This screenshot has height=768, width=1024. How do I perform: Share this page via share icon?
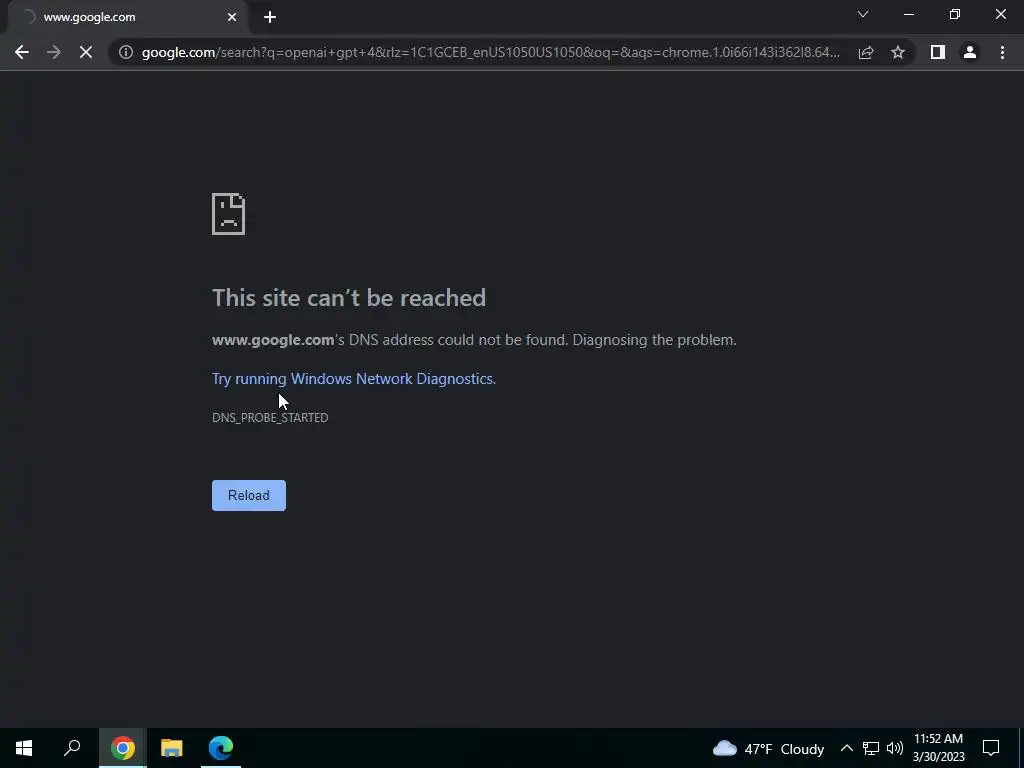click(x=866, y=52)
